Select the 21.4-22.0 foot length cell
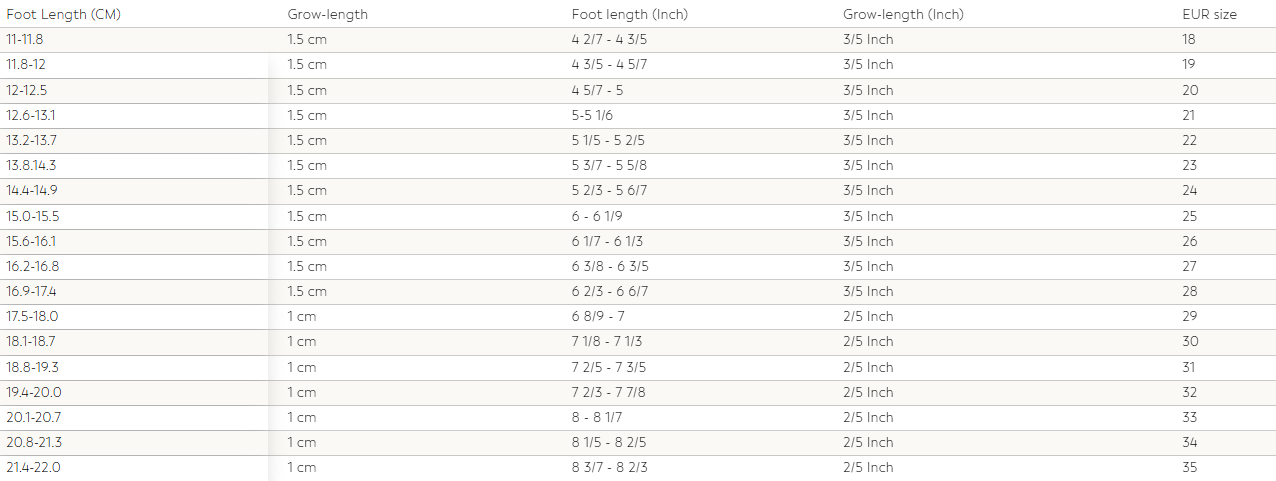Viewport: 1276px width, 481px height. (x=34, y=467)
